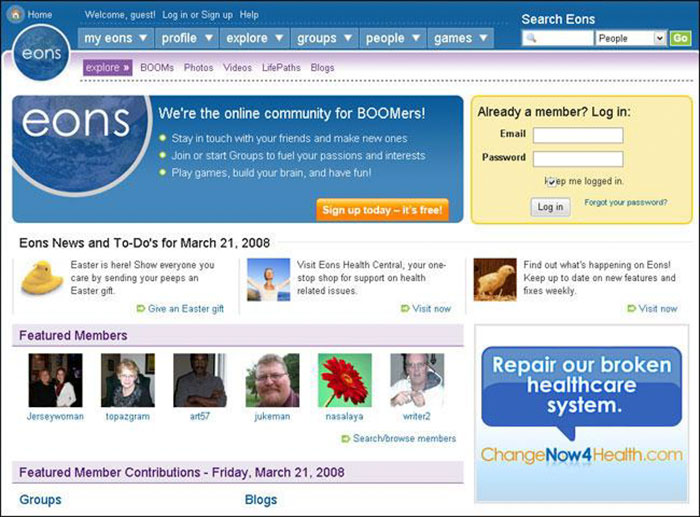Click the green arrow beside Search/browse members
The height and width of the screenshot is (517, 700).
point(346,438)
